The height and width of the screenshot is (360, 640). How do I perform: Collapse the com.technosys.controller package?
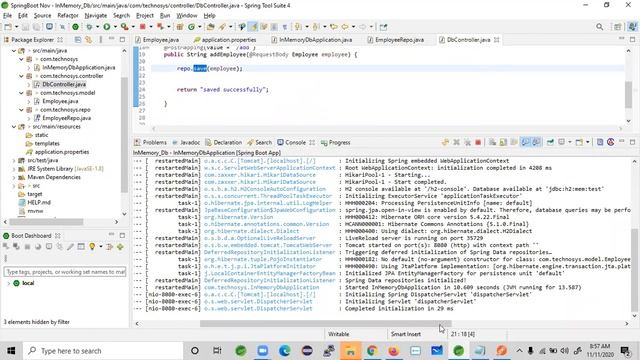tap(21, 76)
